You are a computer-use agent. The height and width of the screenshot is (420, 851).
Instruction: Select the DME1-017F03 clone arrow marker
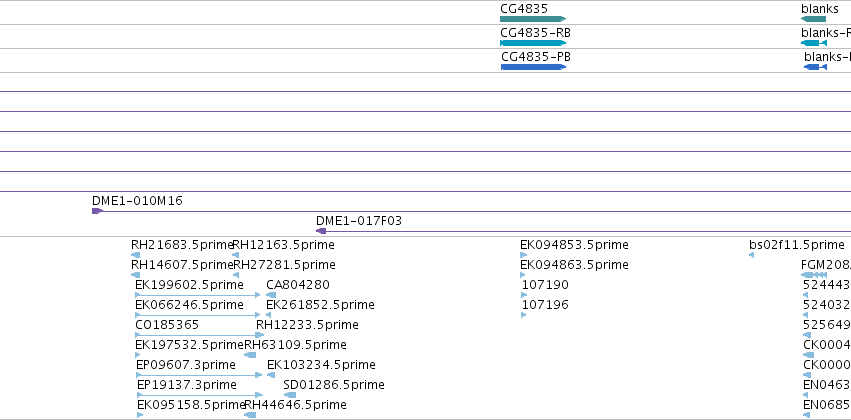point(321,231)
